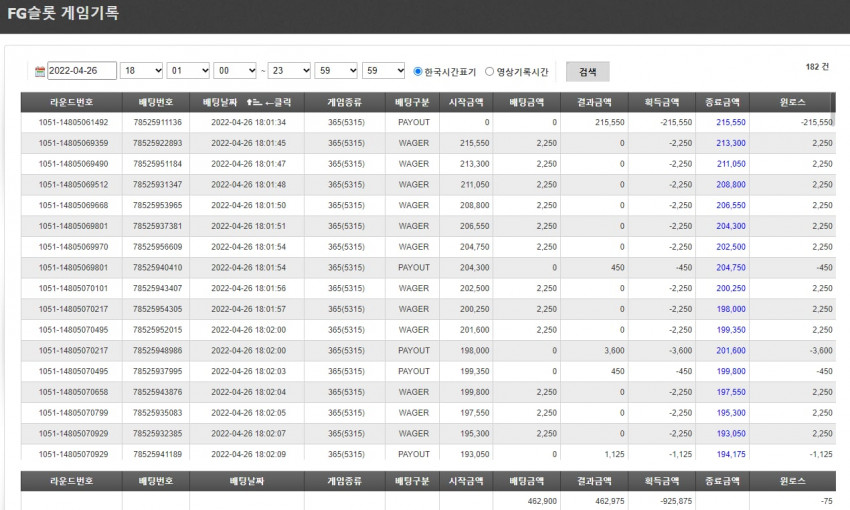Click the 시작금액 column header in the top table
Screen dimensions: 850x510
pos(466,102)
